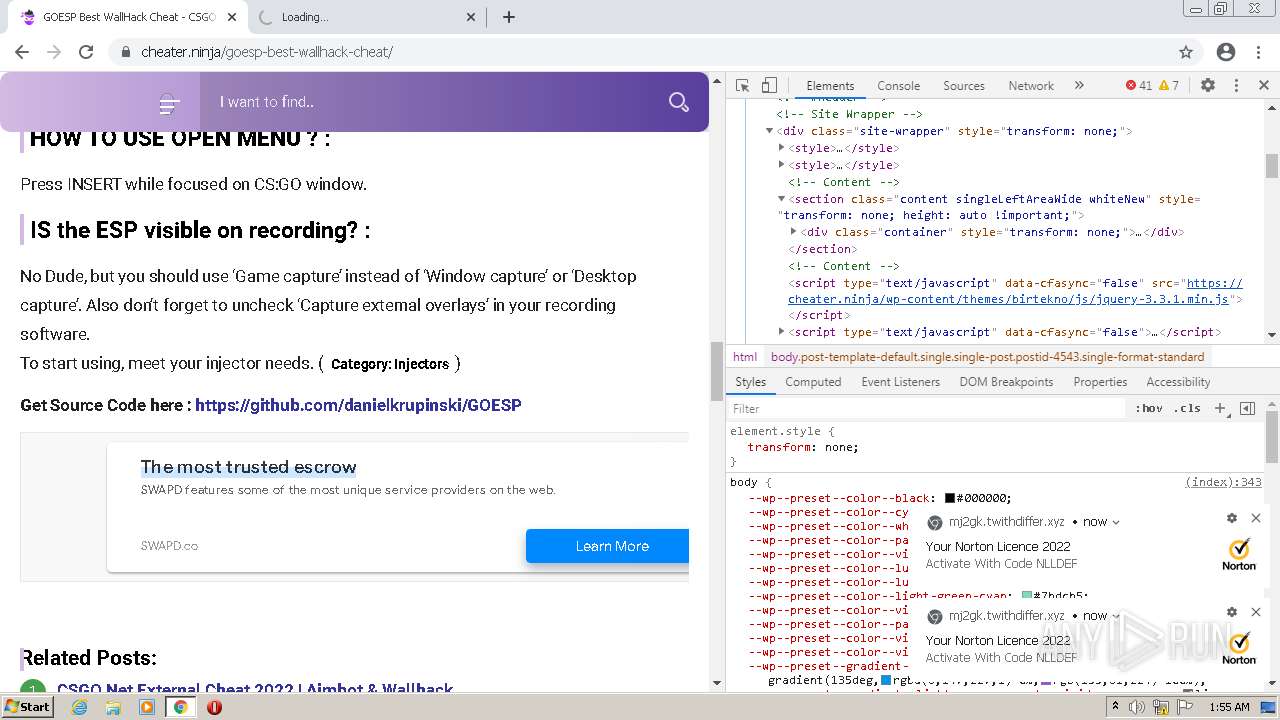Reload the current page
Screen dimensions: 1280x720
[x=86, y=52]
